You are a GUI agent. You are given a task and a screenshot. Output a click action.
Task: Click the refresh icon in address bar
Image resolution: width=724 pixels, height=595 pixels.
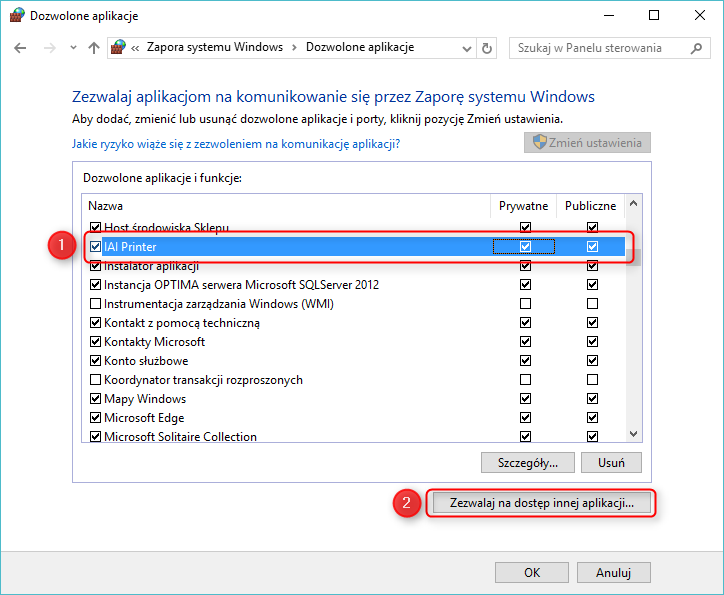point(487,48)
